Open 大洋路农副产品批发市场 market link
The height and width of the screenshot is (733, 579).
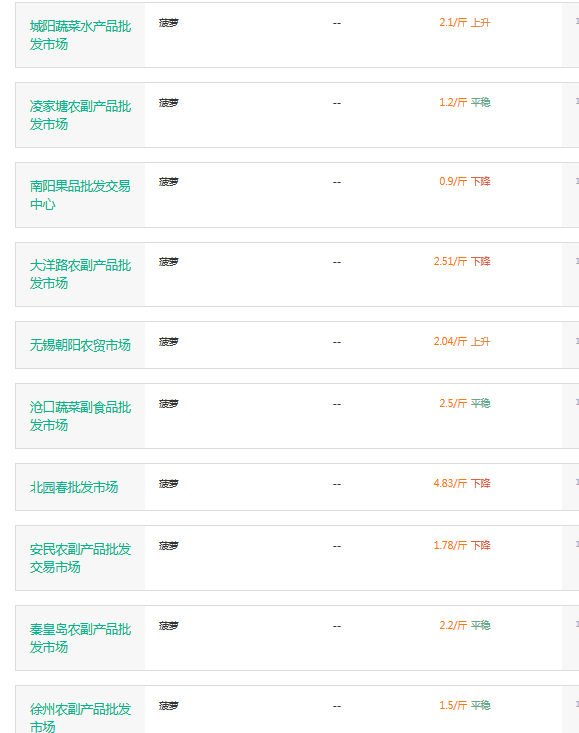click(80, 274)
